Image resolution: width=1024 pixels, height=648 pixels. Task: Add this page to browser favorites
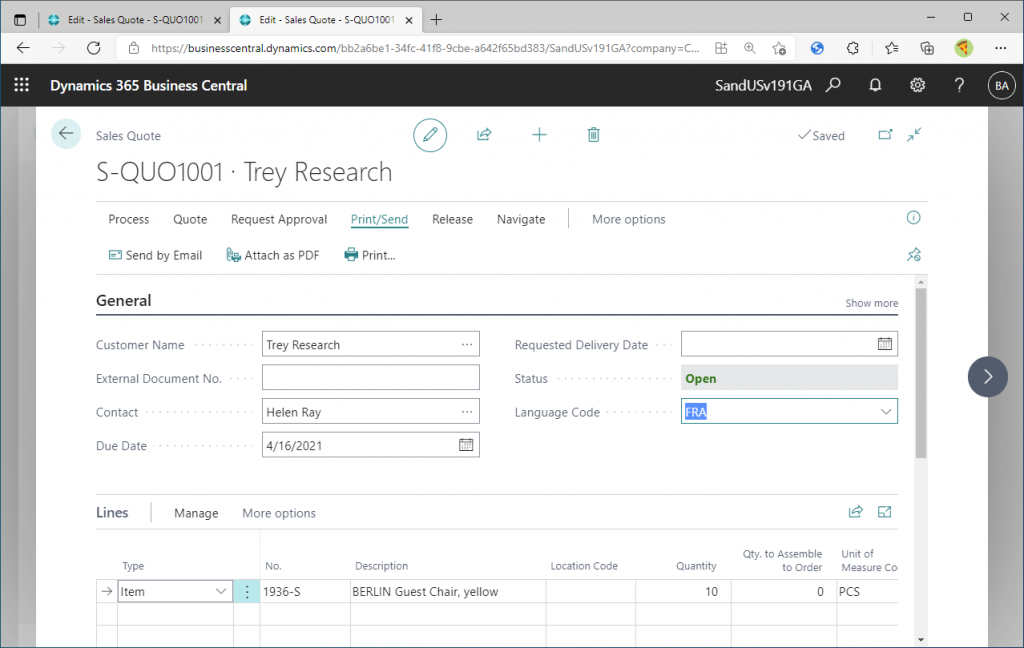click(778, 48)
